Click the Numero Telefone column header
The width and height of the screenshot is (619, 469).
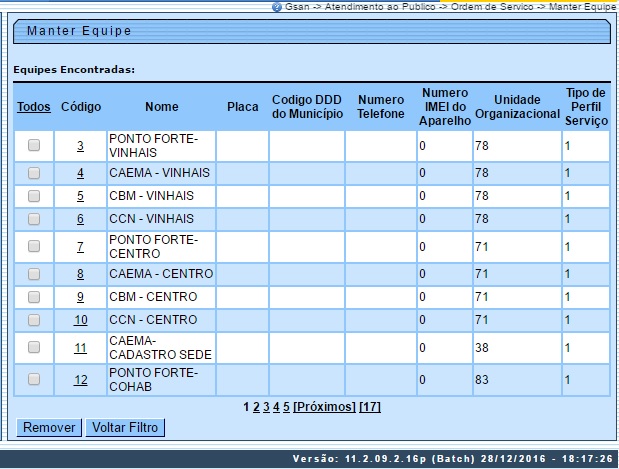click(381, 107)
